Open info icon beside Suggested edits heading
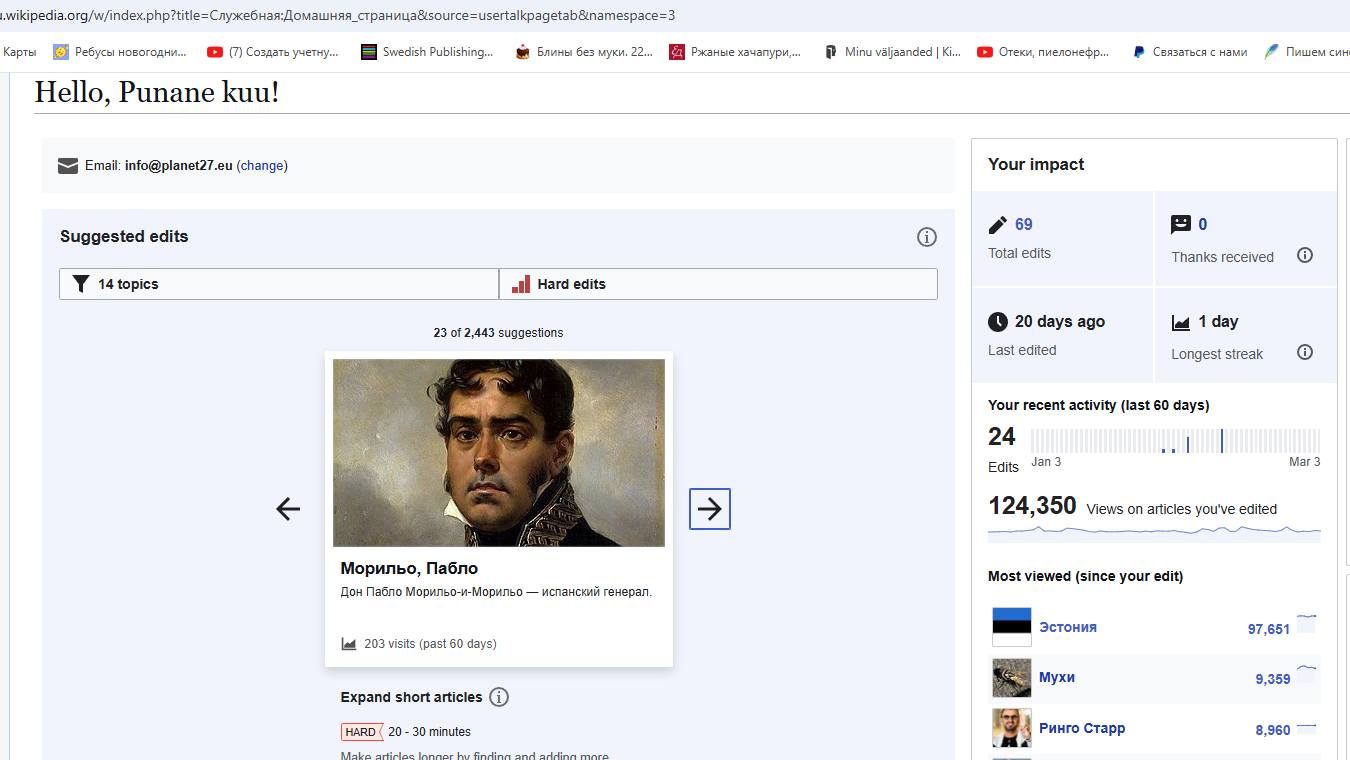 pyautogui.click(x=926, y=237)
